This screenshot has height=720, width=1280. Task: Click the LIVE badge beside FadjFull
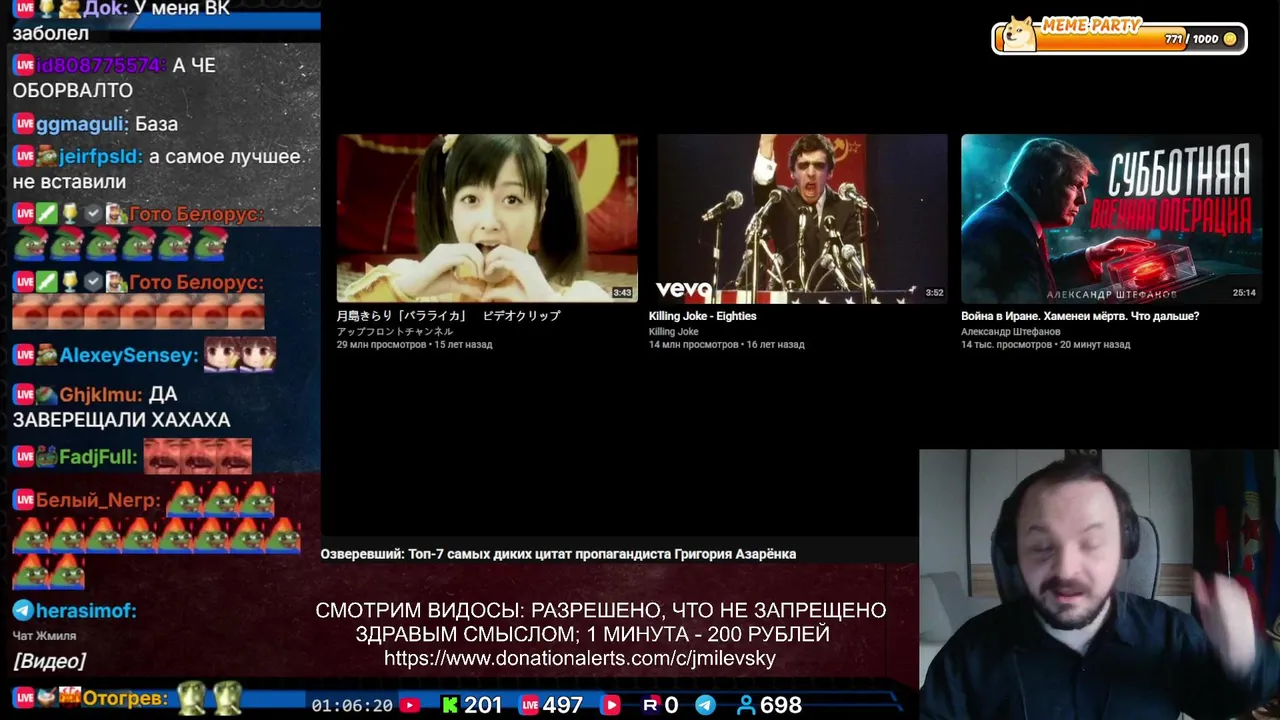pyautogui.click(x=23, y=457)
